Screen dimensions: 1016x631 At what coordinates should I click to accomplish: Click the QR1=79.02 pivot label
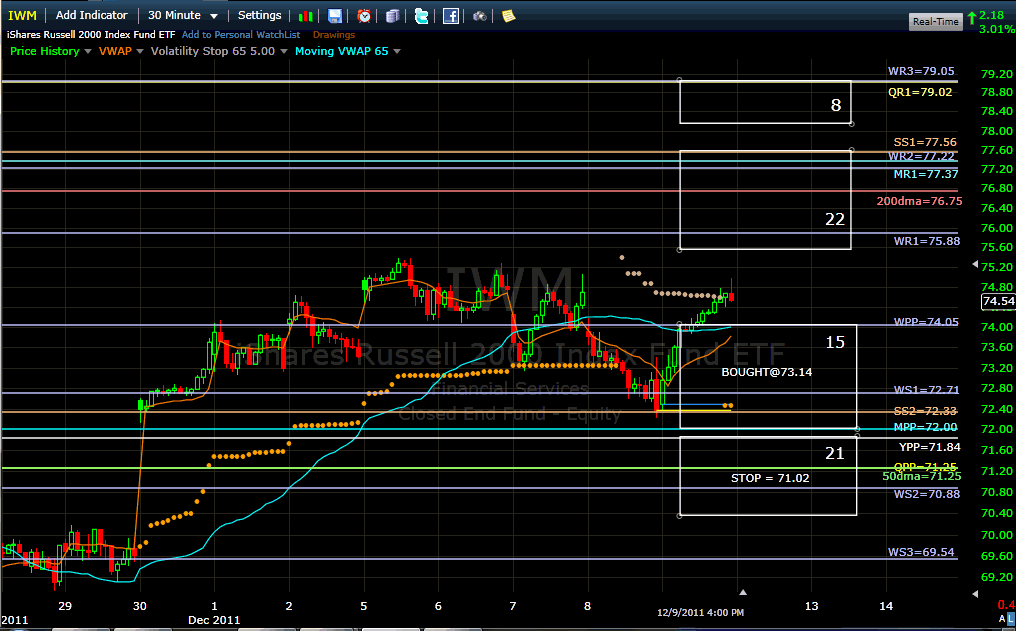pyautogui.click(x=920, y=92)
